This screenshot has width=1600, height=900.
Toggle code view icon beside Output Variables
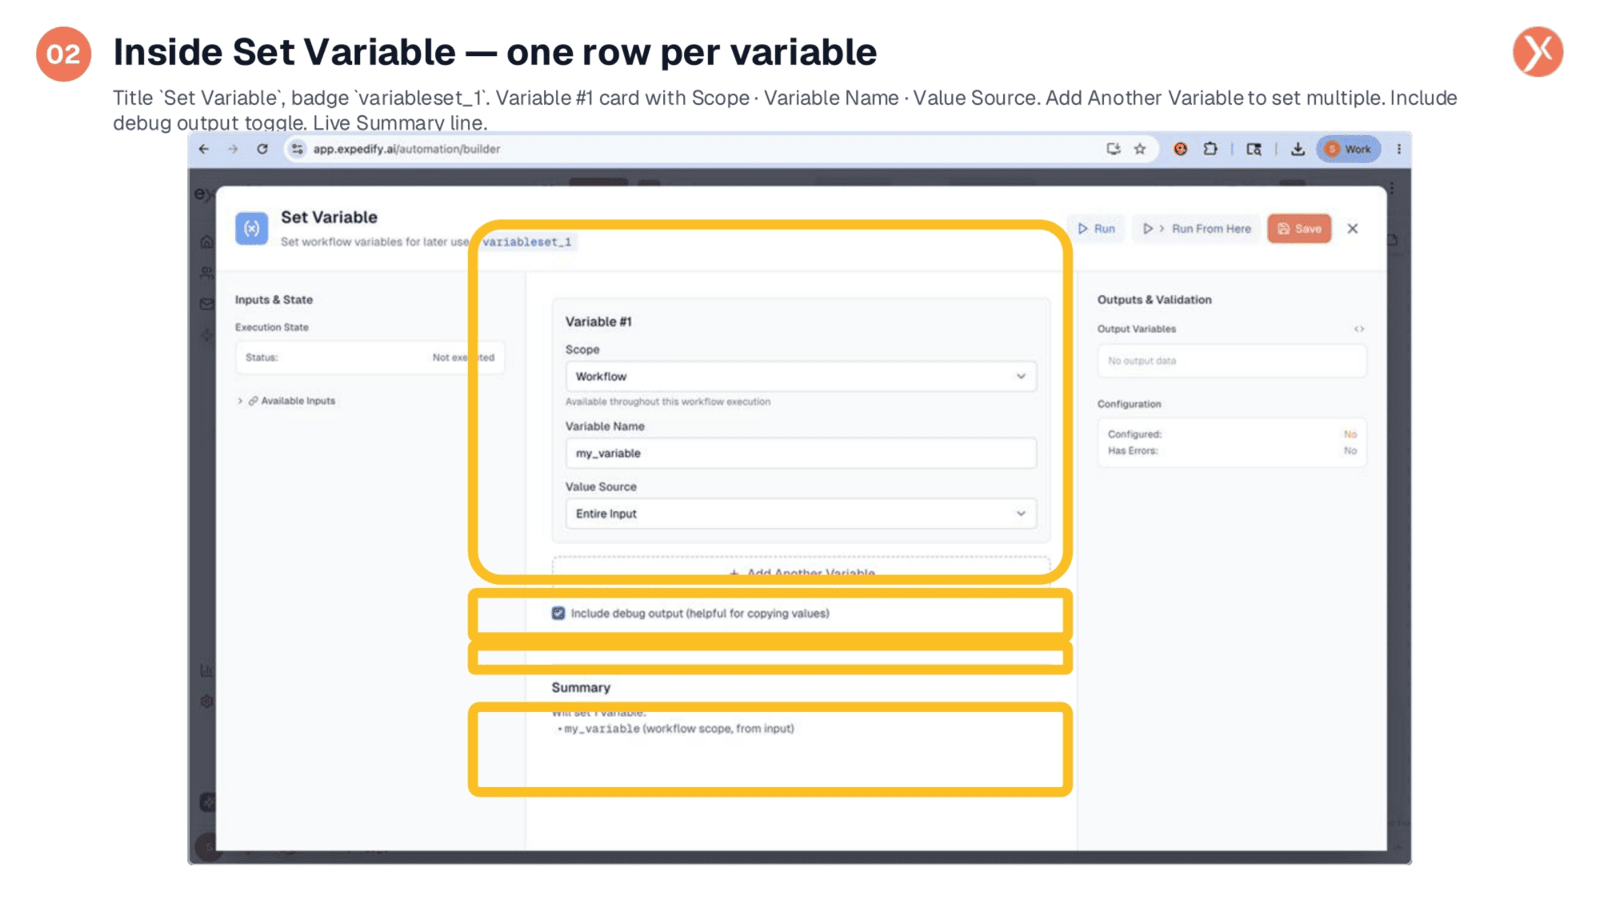(x=1359, y=329)
